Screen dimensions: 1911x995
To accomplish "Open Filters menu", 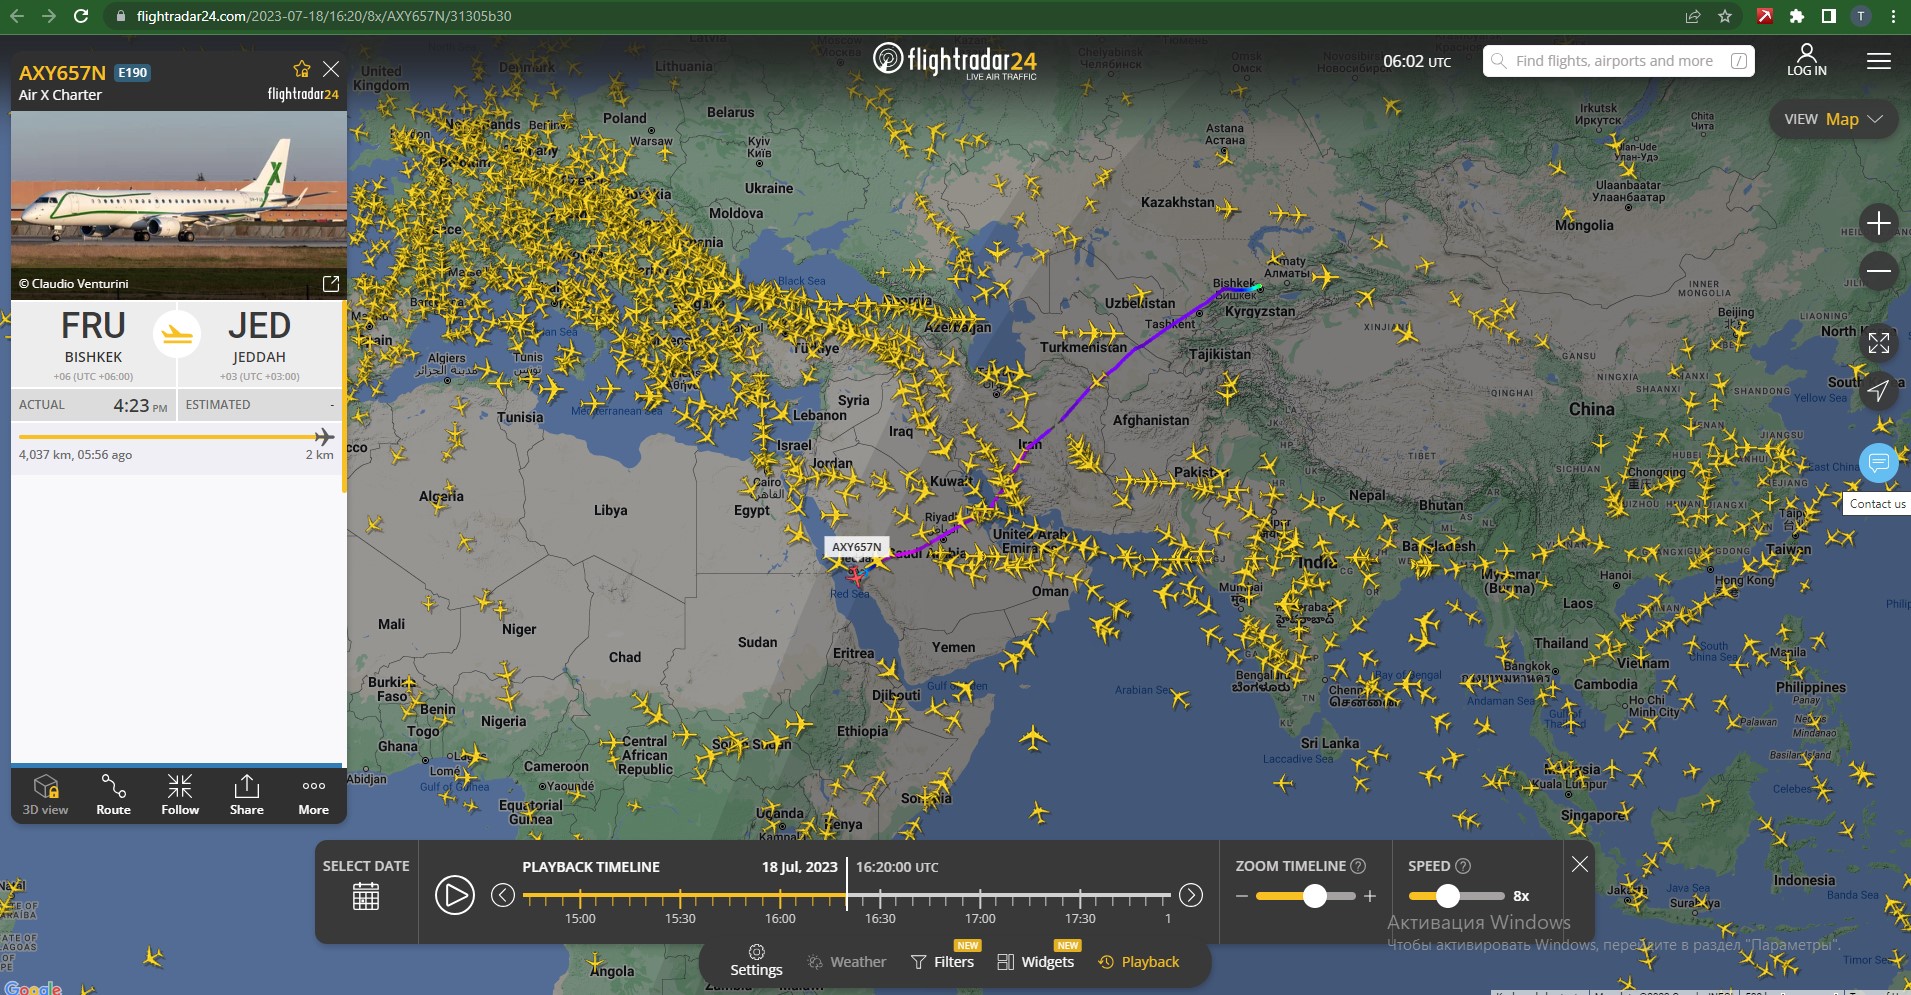I will [942, 962].
